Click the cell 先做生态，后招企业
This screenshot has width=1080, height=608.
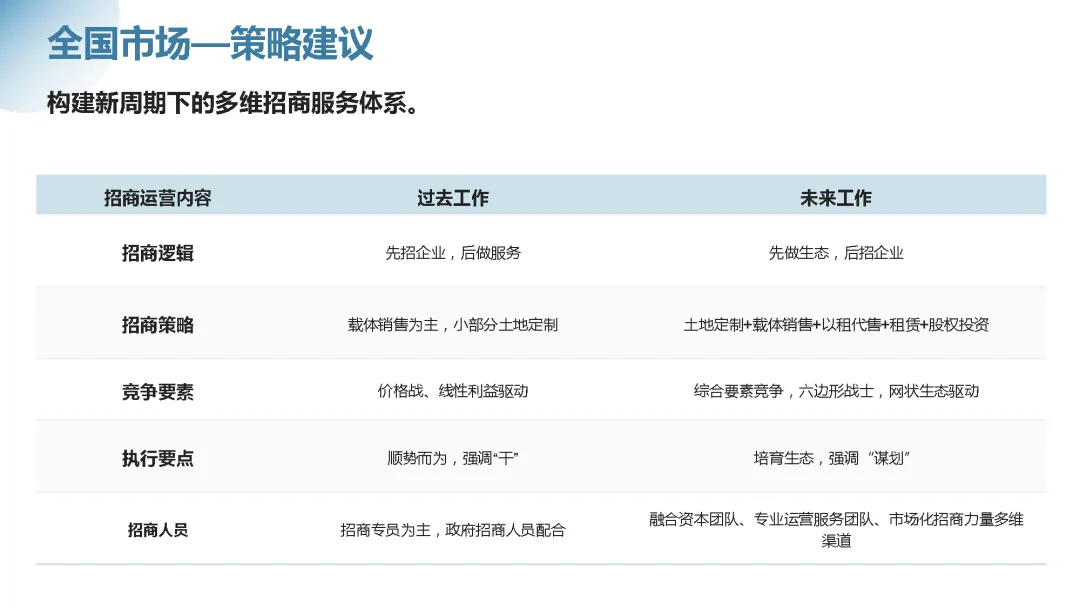(x=835, y=253)
